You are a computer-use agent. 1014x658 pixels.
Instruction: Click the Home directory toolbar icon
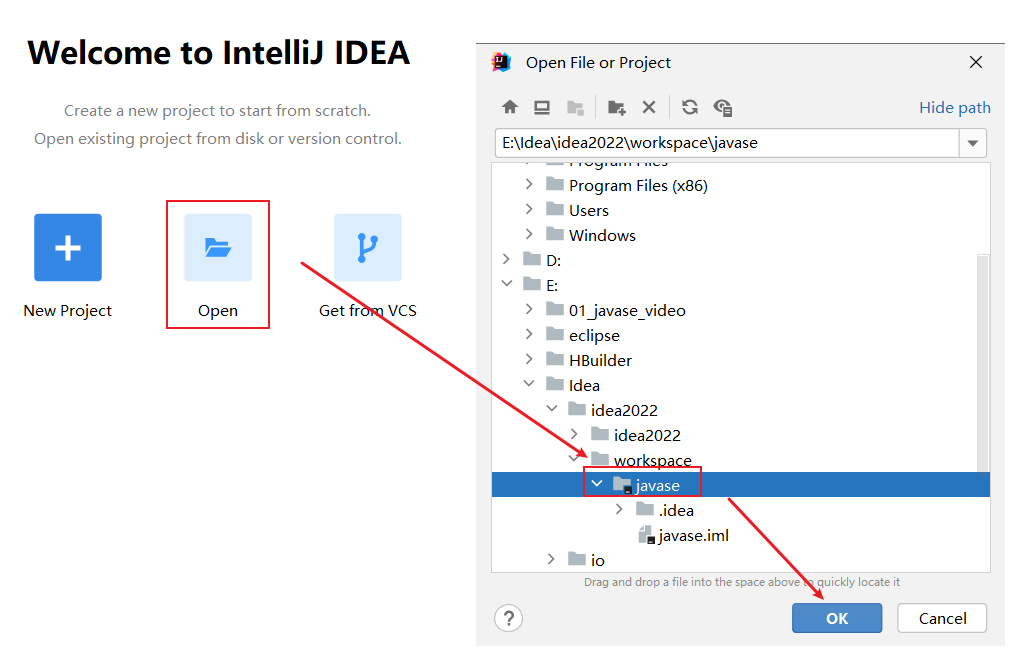click(x=510, y=107)
